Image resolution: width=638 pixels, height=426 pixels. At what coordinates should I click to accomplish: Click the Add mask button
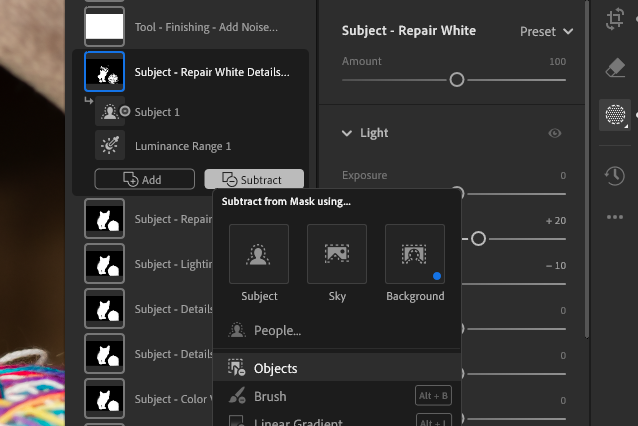click(x=144, y=180)
